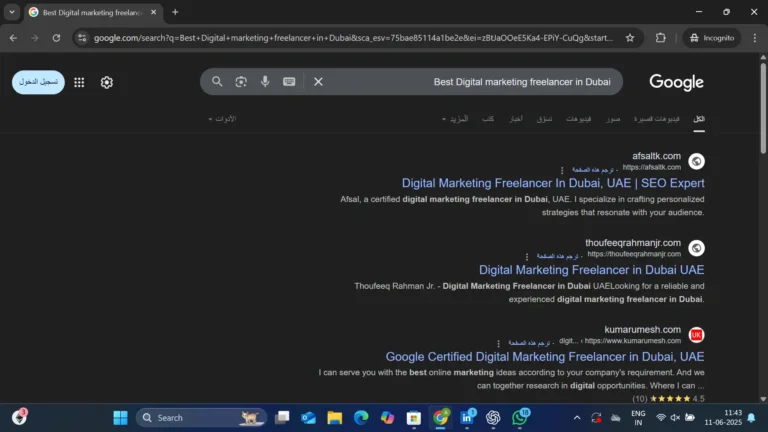Open Google apps grid
This screenshot has height=432, width=768.
[x=79, y=82]
